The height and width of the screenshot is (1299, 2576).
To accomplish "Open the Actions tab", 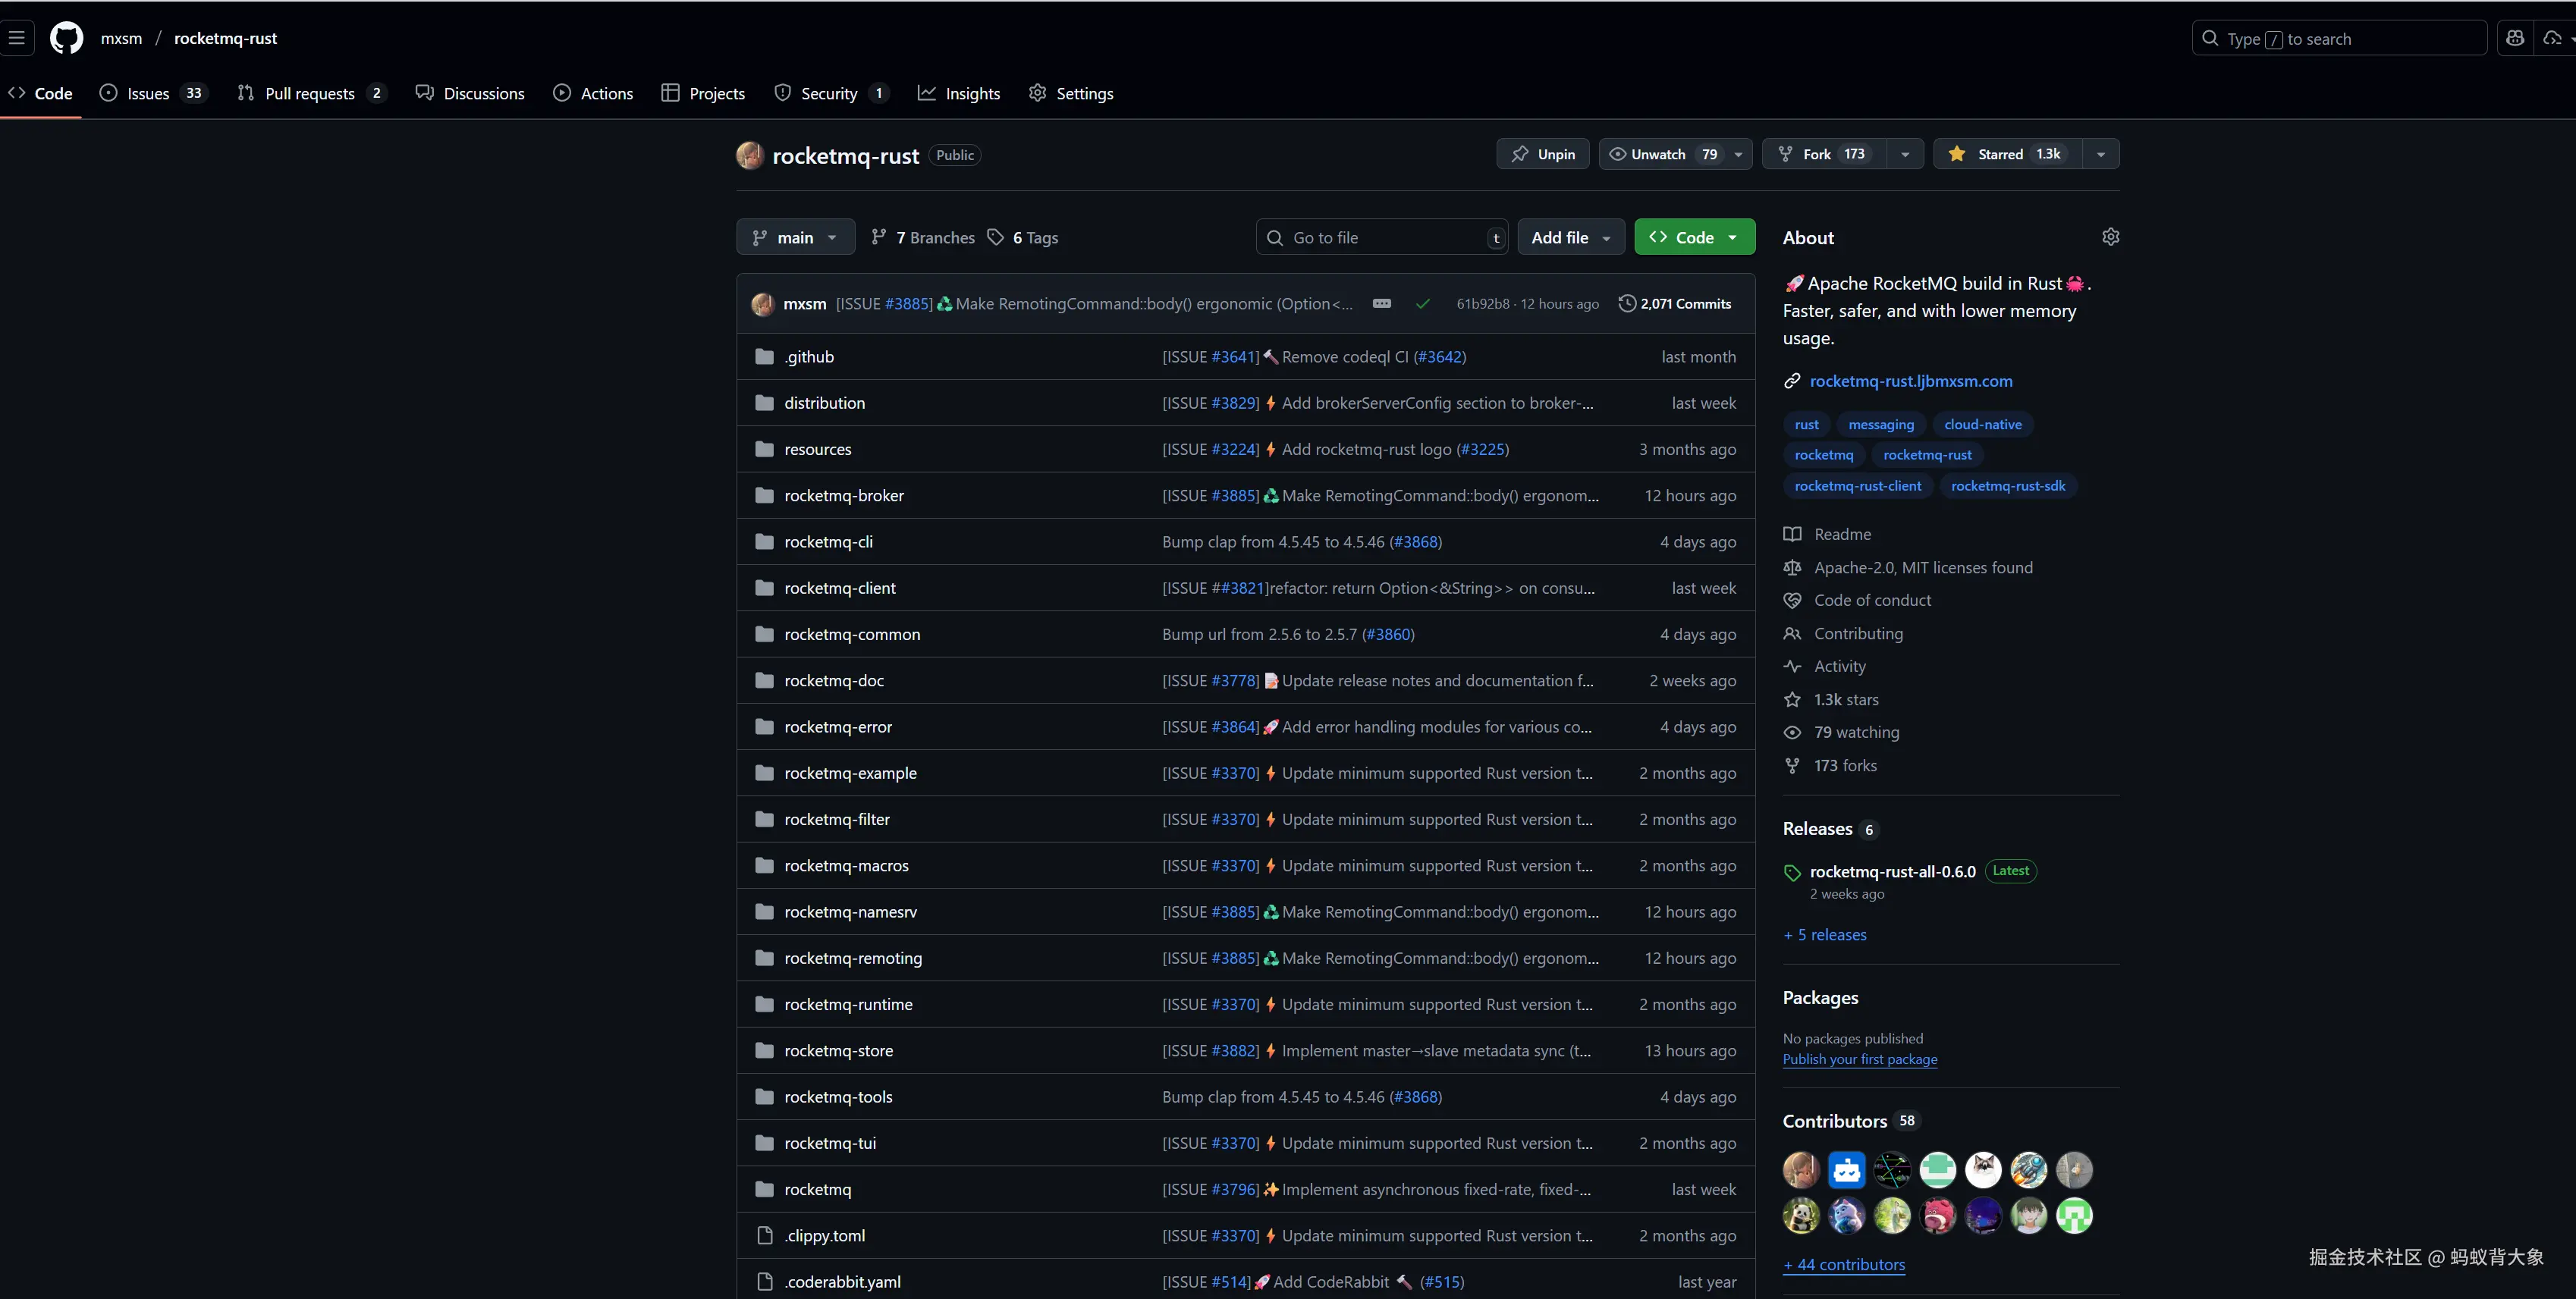I will [x=593, y=93].
